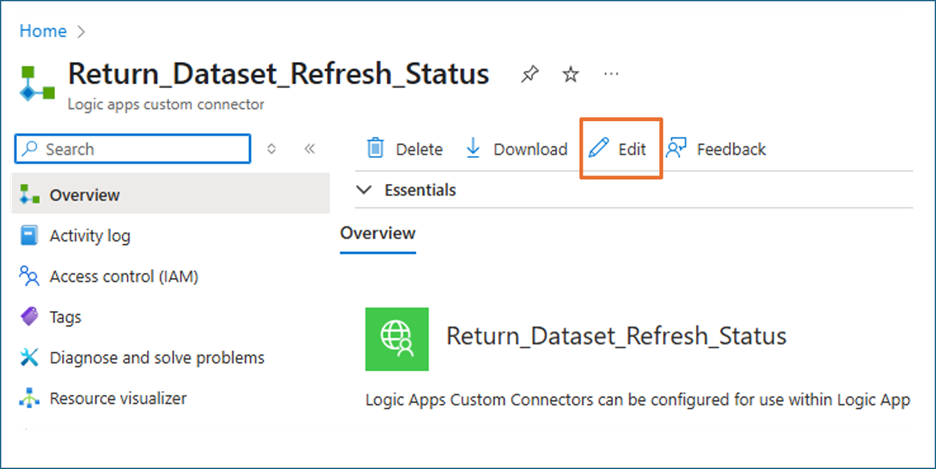936x469 pixels.
Task: Focus the sidebar Search box
Action: (133, 149)
